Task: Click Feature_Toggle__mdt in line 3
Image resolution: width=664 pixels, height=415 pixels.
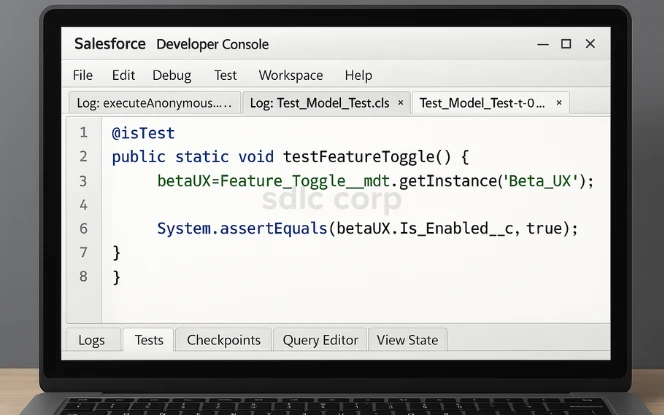Action: click(305, 181)
